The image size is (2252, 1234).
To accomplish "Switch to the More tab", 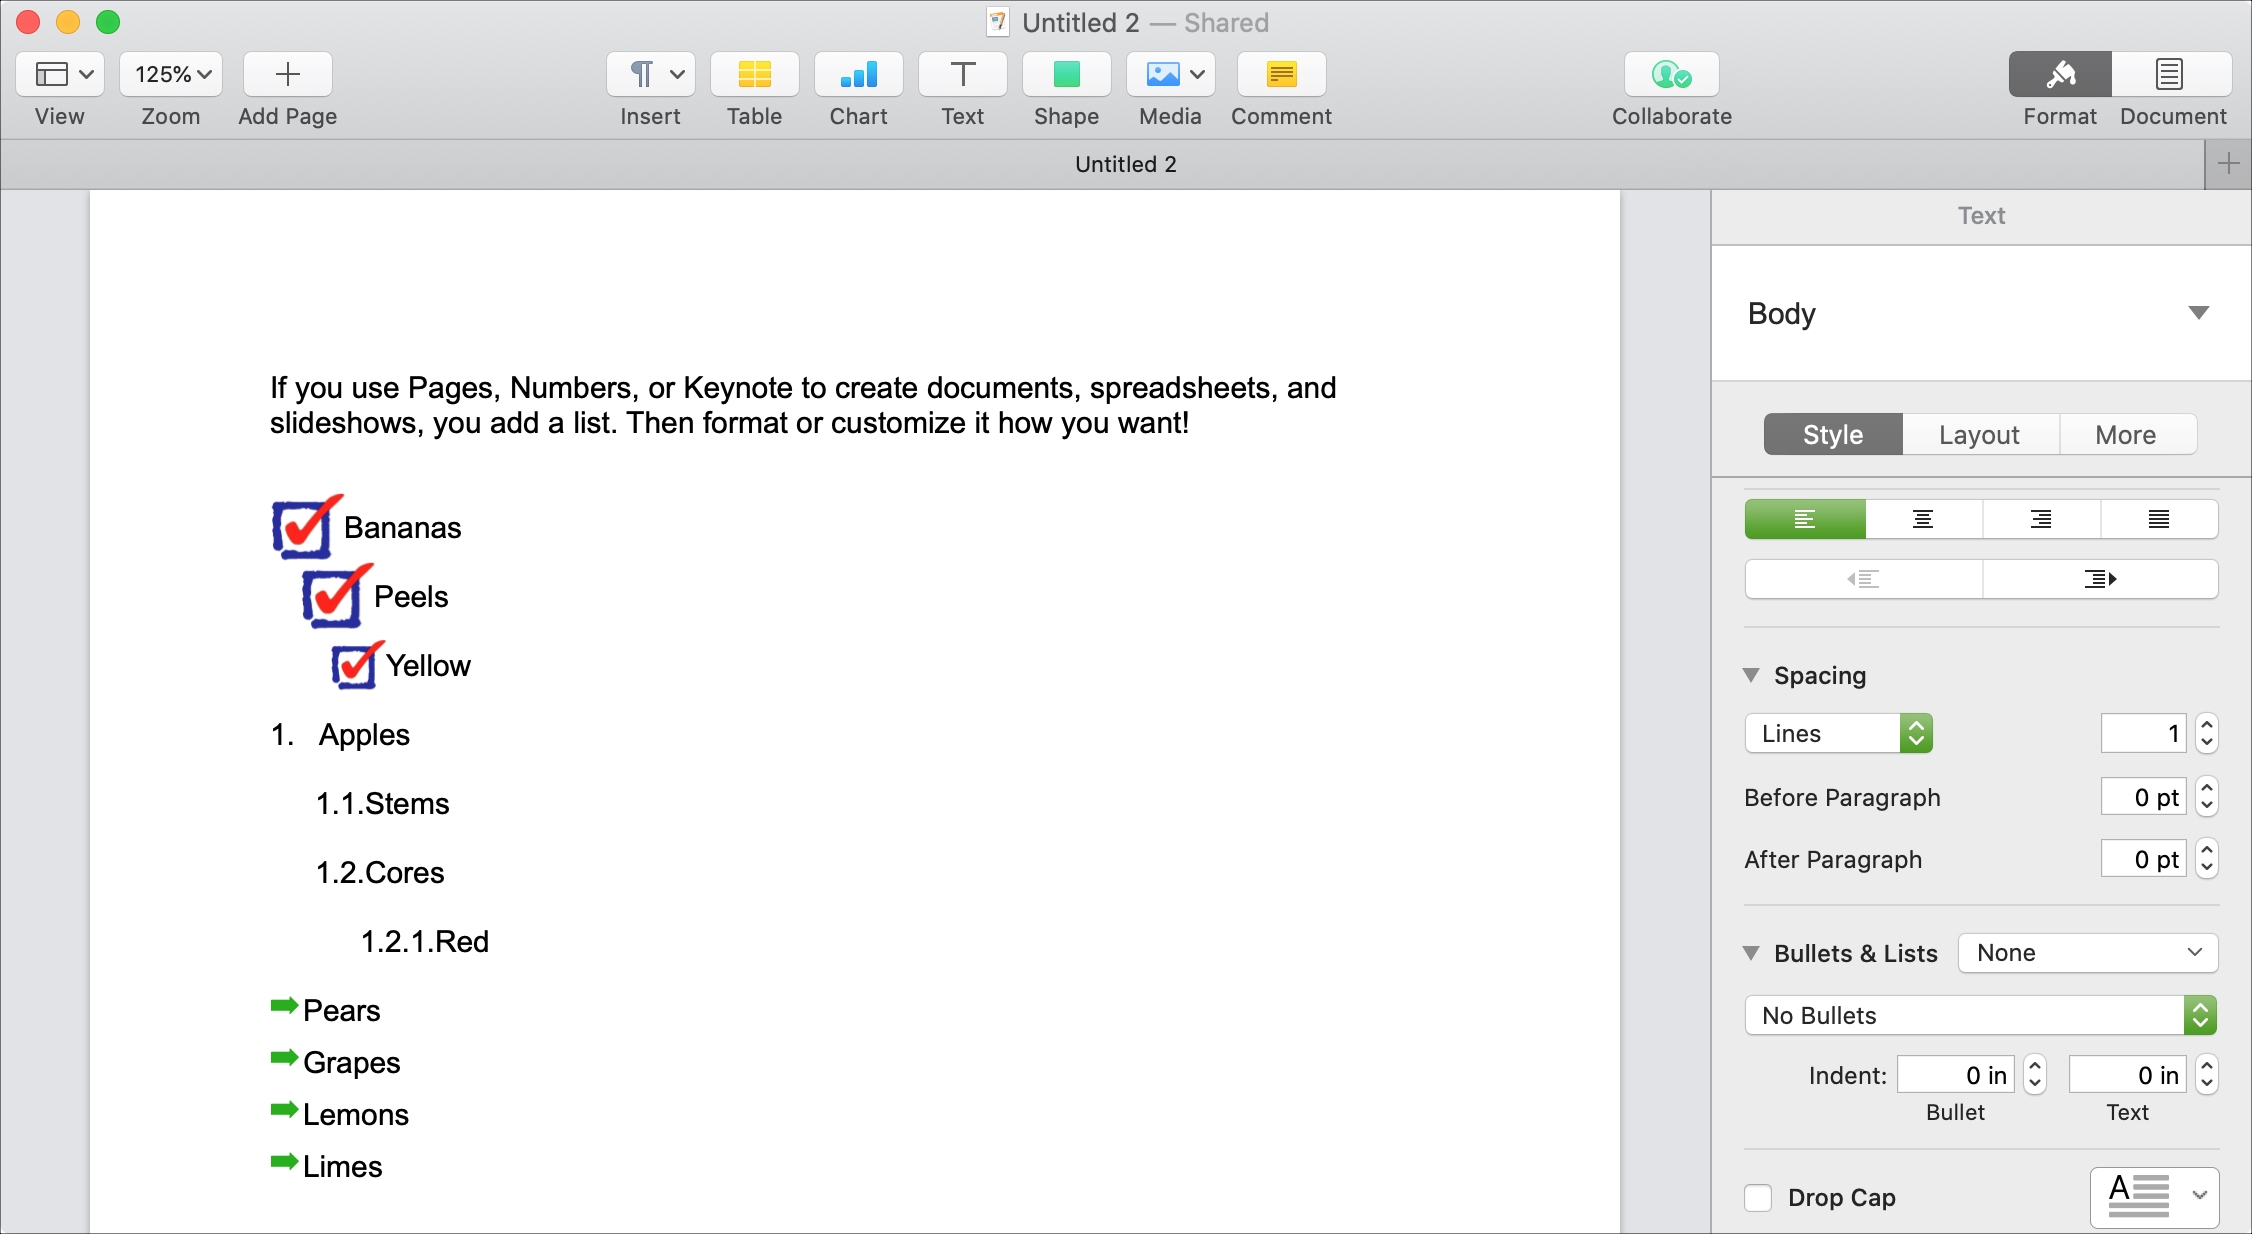I will [x=2127, y=435].
